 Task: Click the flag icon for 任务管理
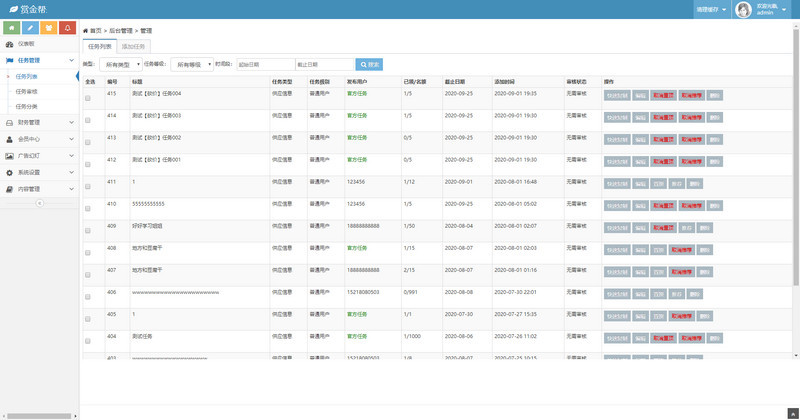click(9, 60)
